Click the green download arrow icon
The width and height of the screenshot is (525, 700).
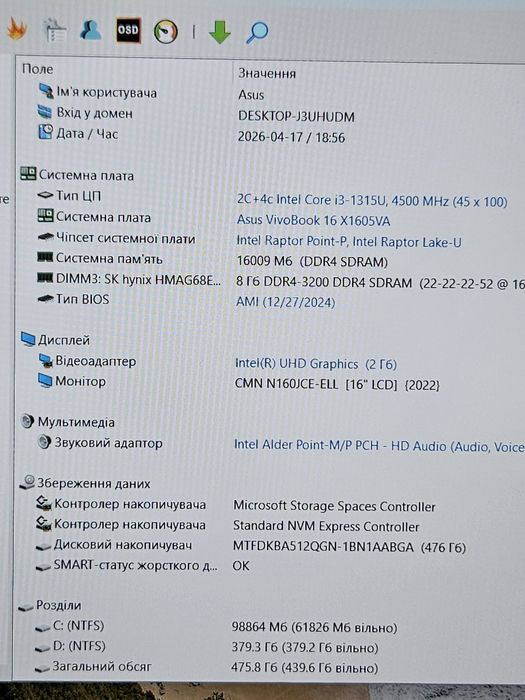click(220, 32)
